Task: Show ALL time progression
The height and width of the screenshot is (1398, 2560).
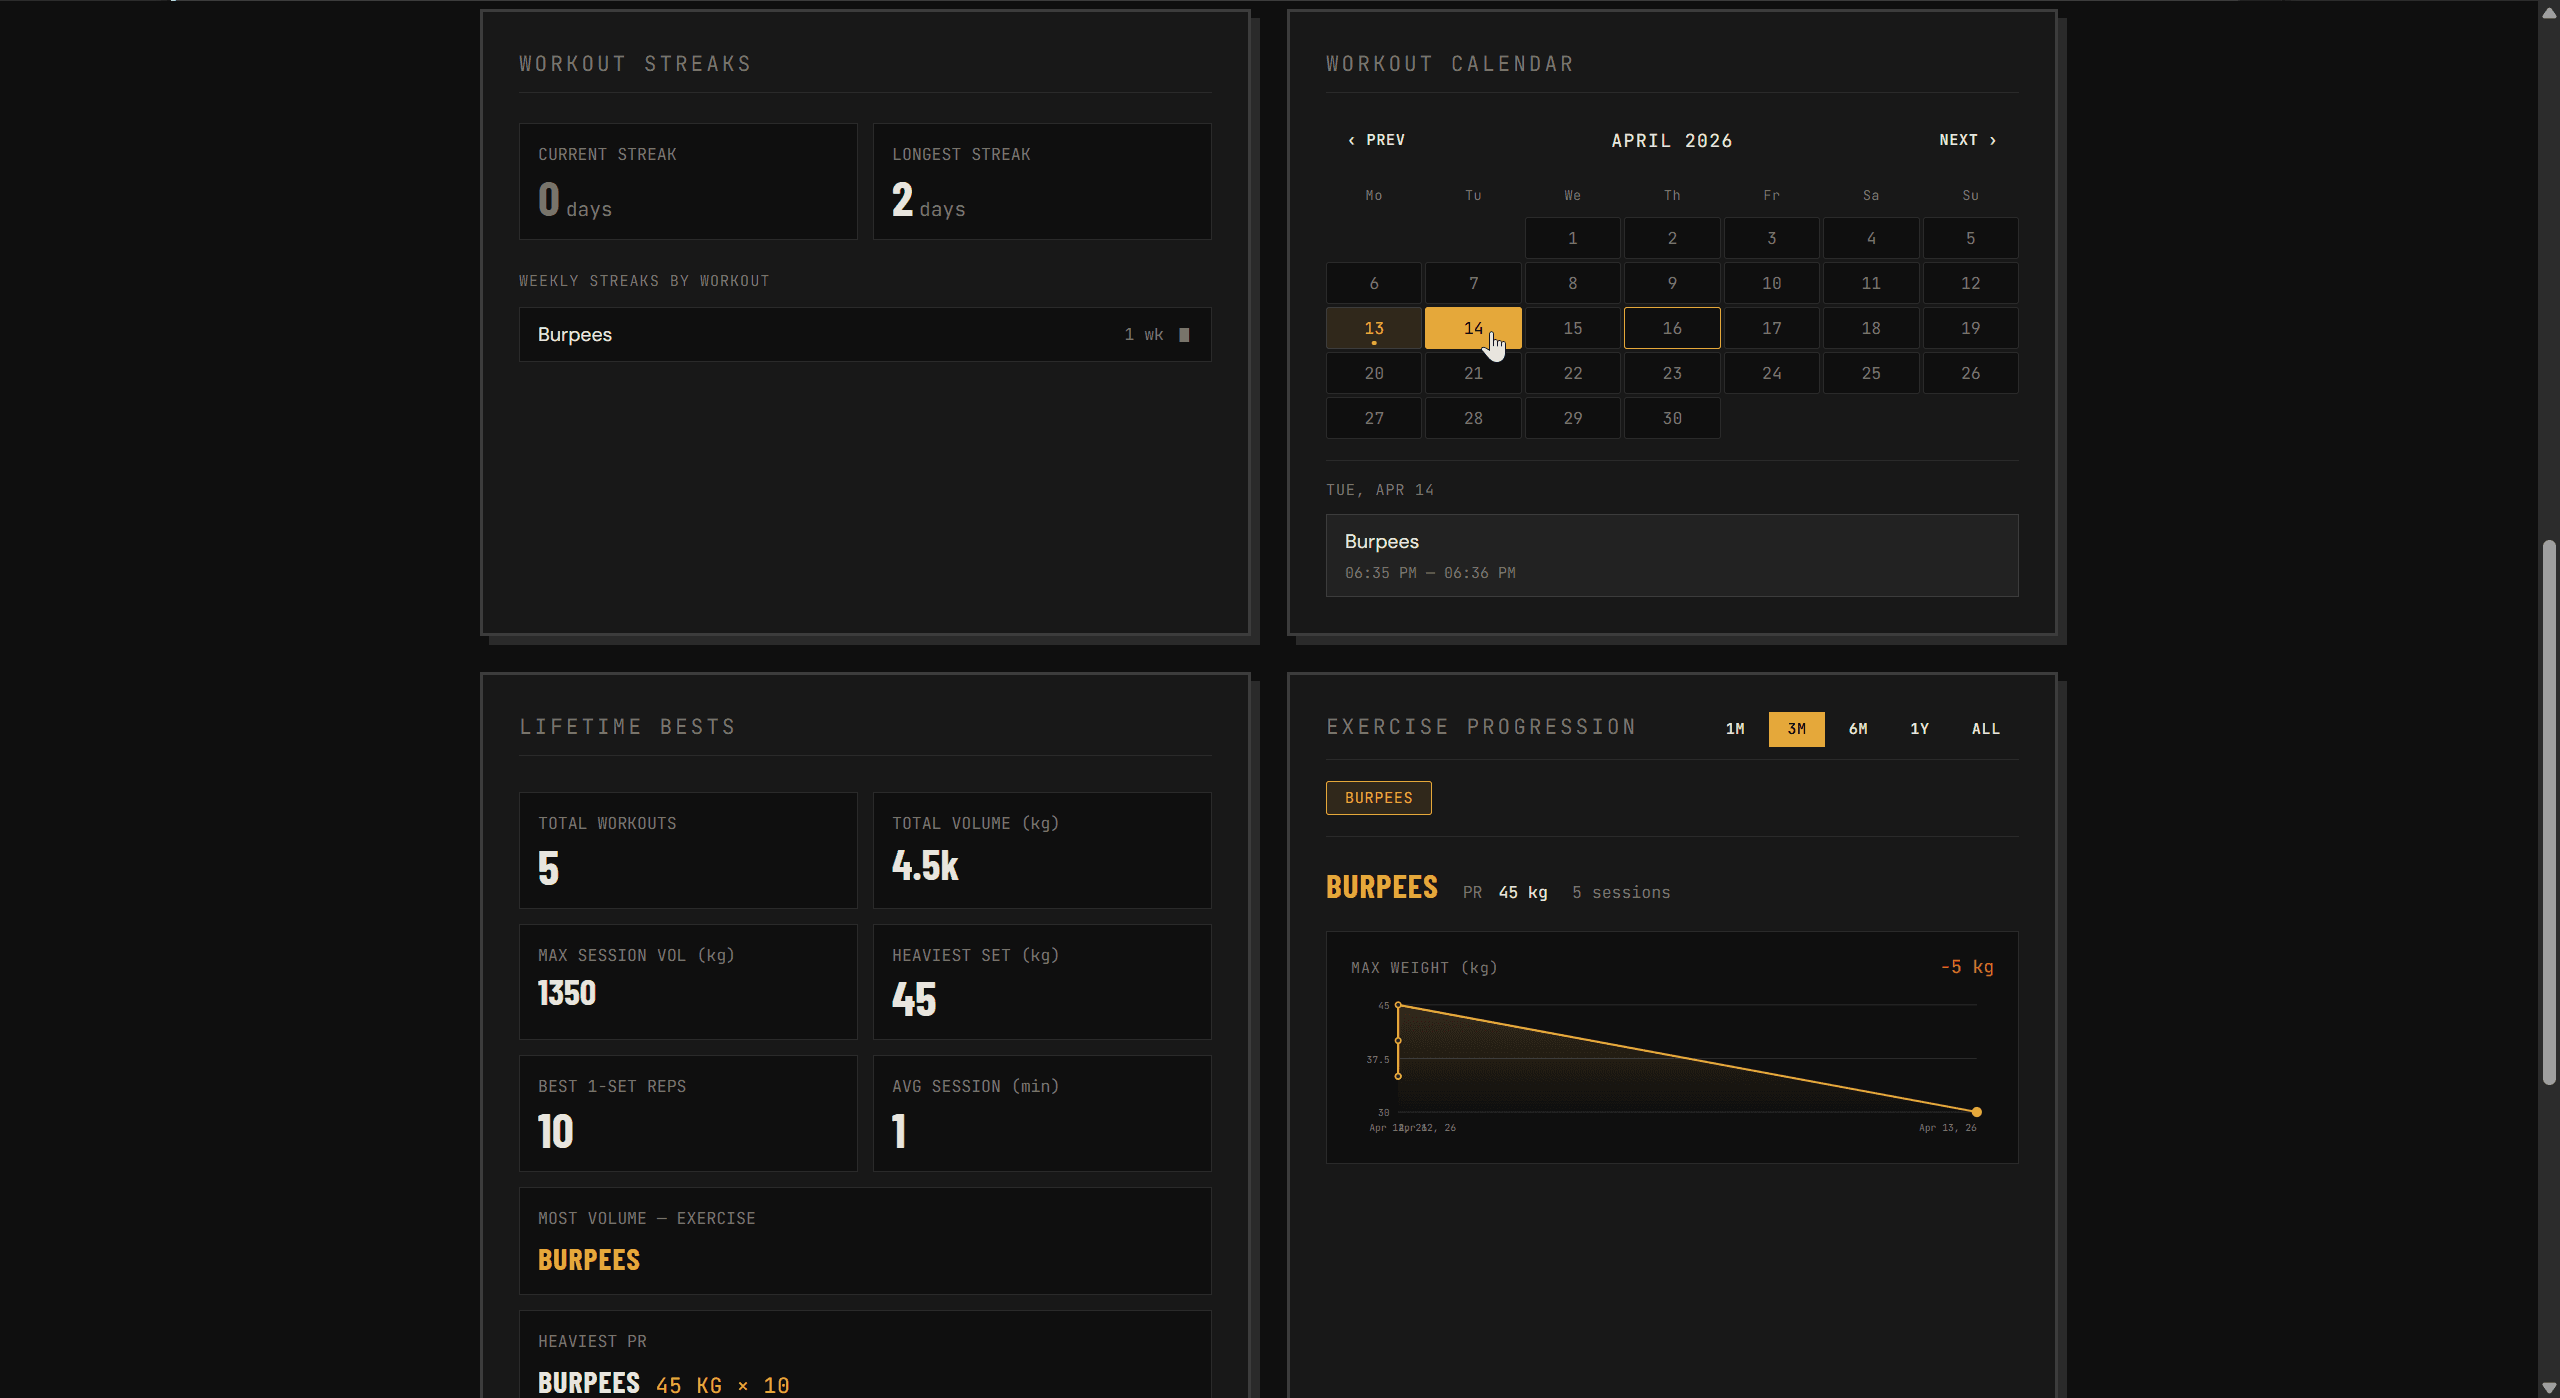Action: click(x=1986, y=729)
